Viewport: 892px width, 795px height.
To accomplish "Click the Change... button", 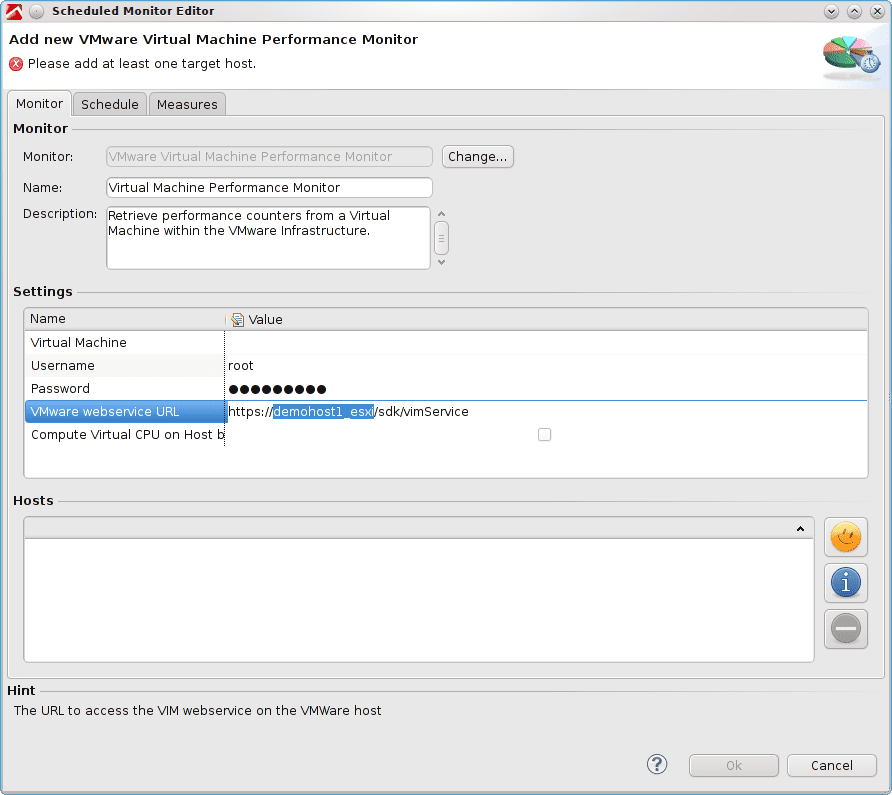I will pyautogui.click(x=478, y=156).
